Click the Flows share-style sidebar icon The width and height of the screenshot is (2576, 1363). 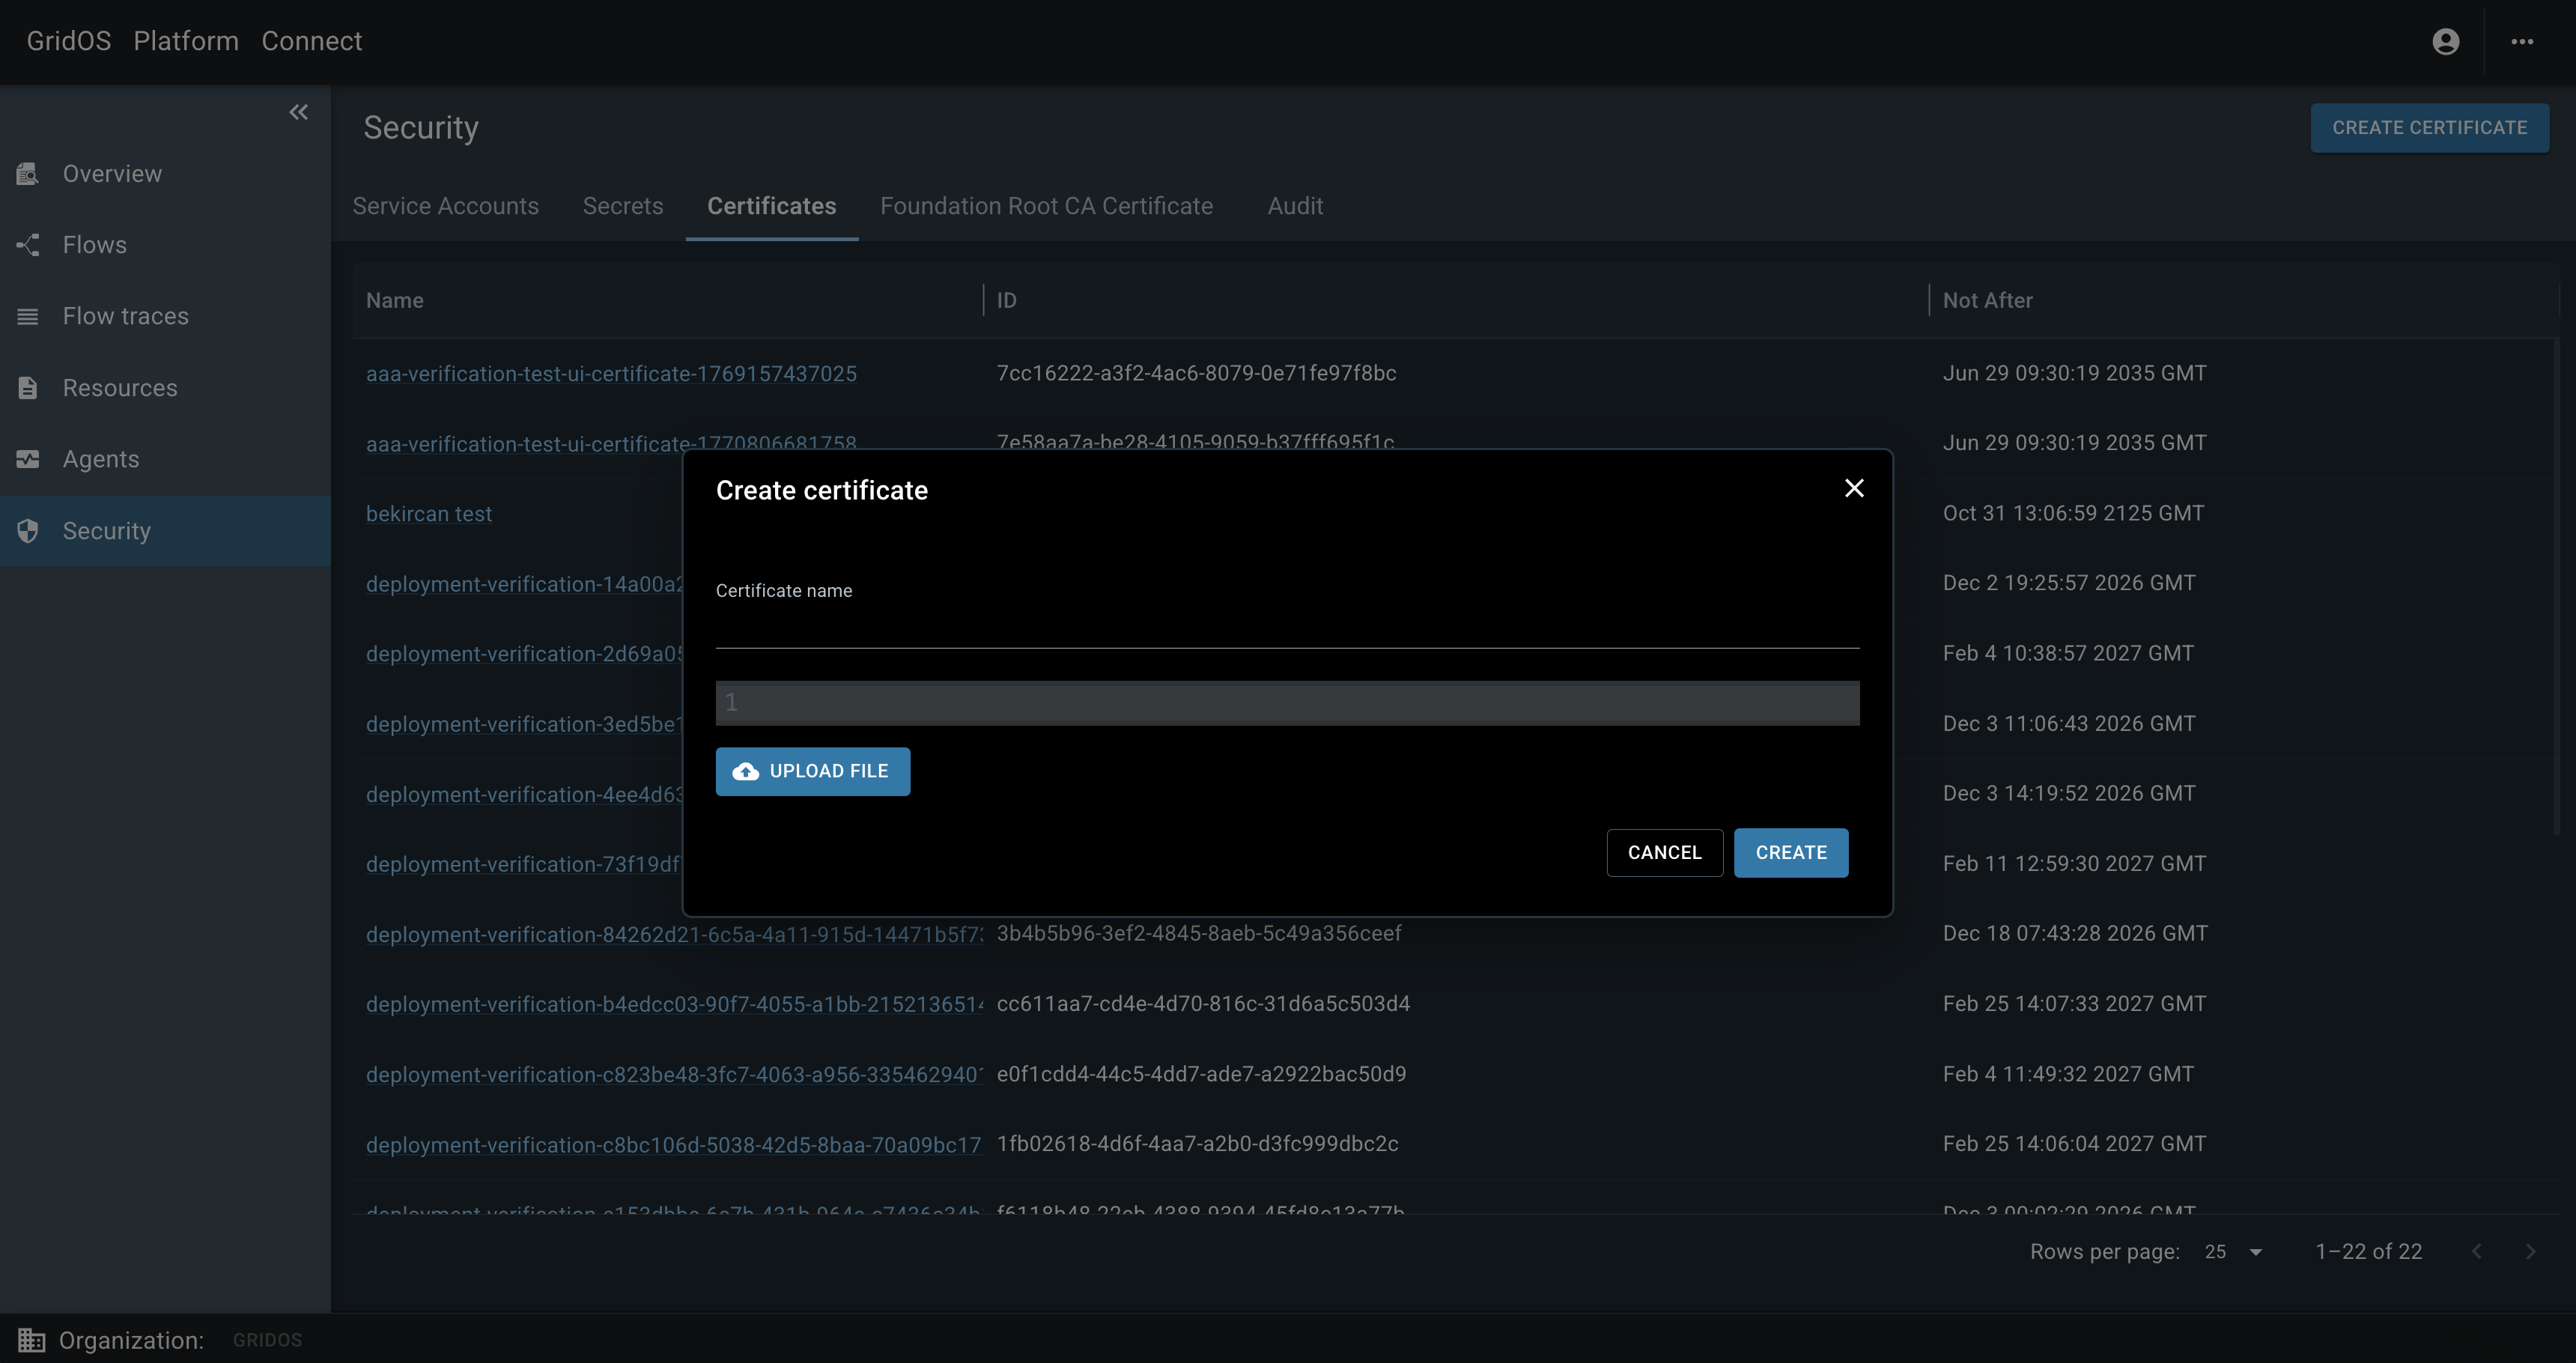point(28,245)
